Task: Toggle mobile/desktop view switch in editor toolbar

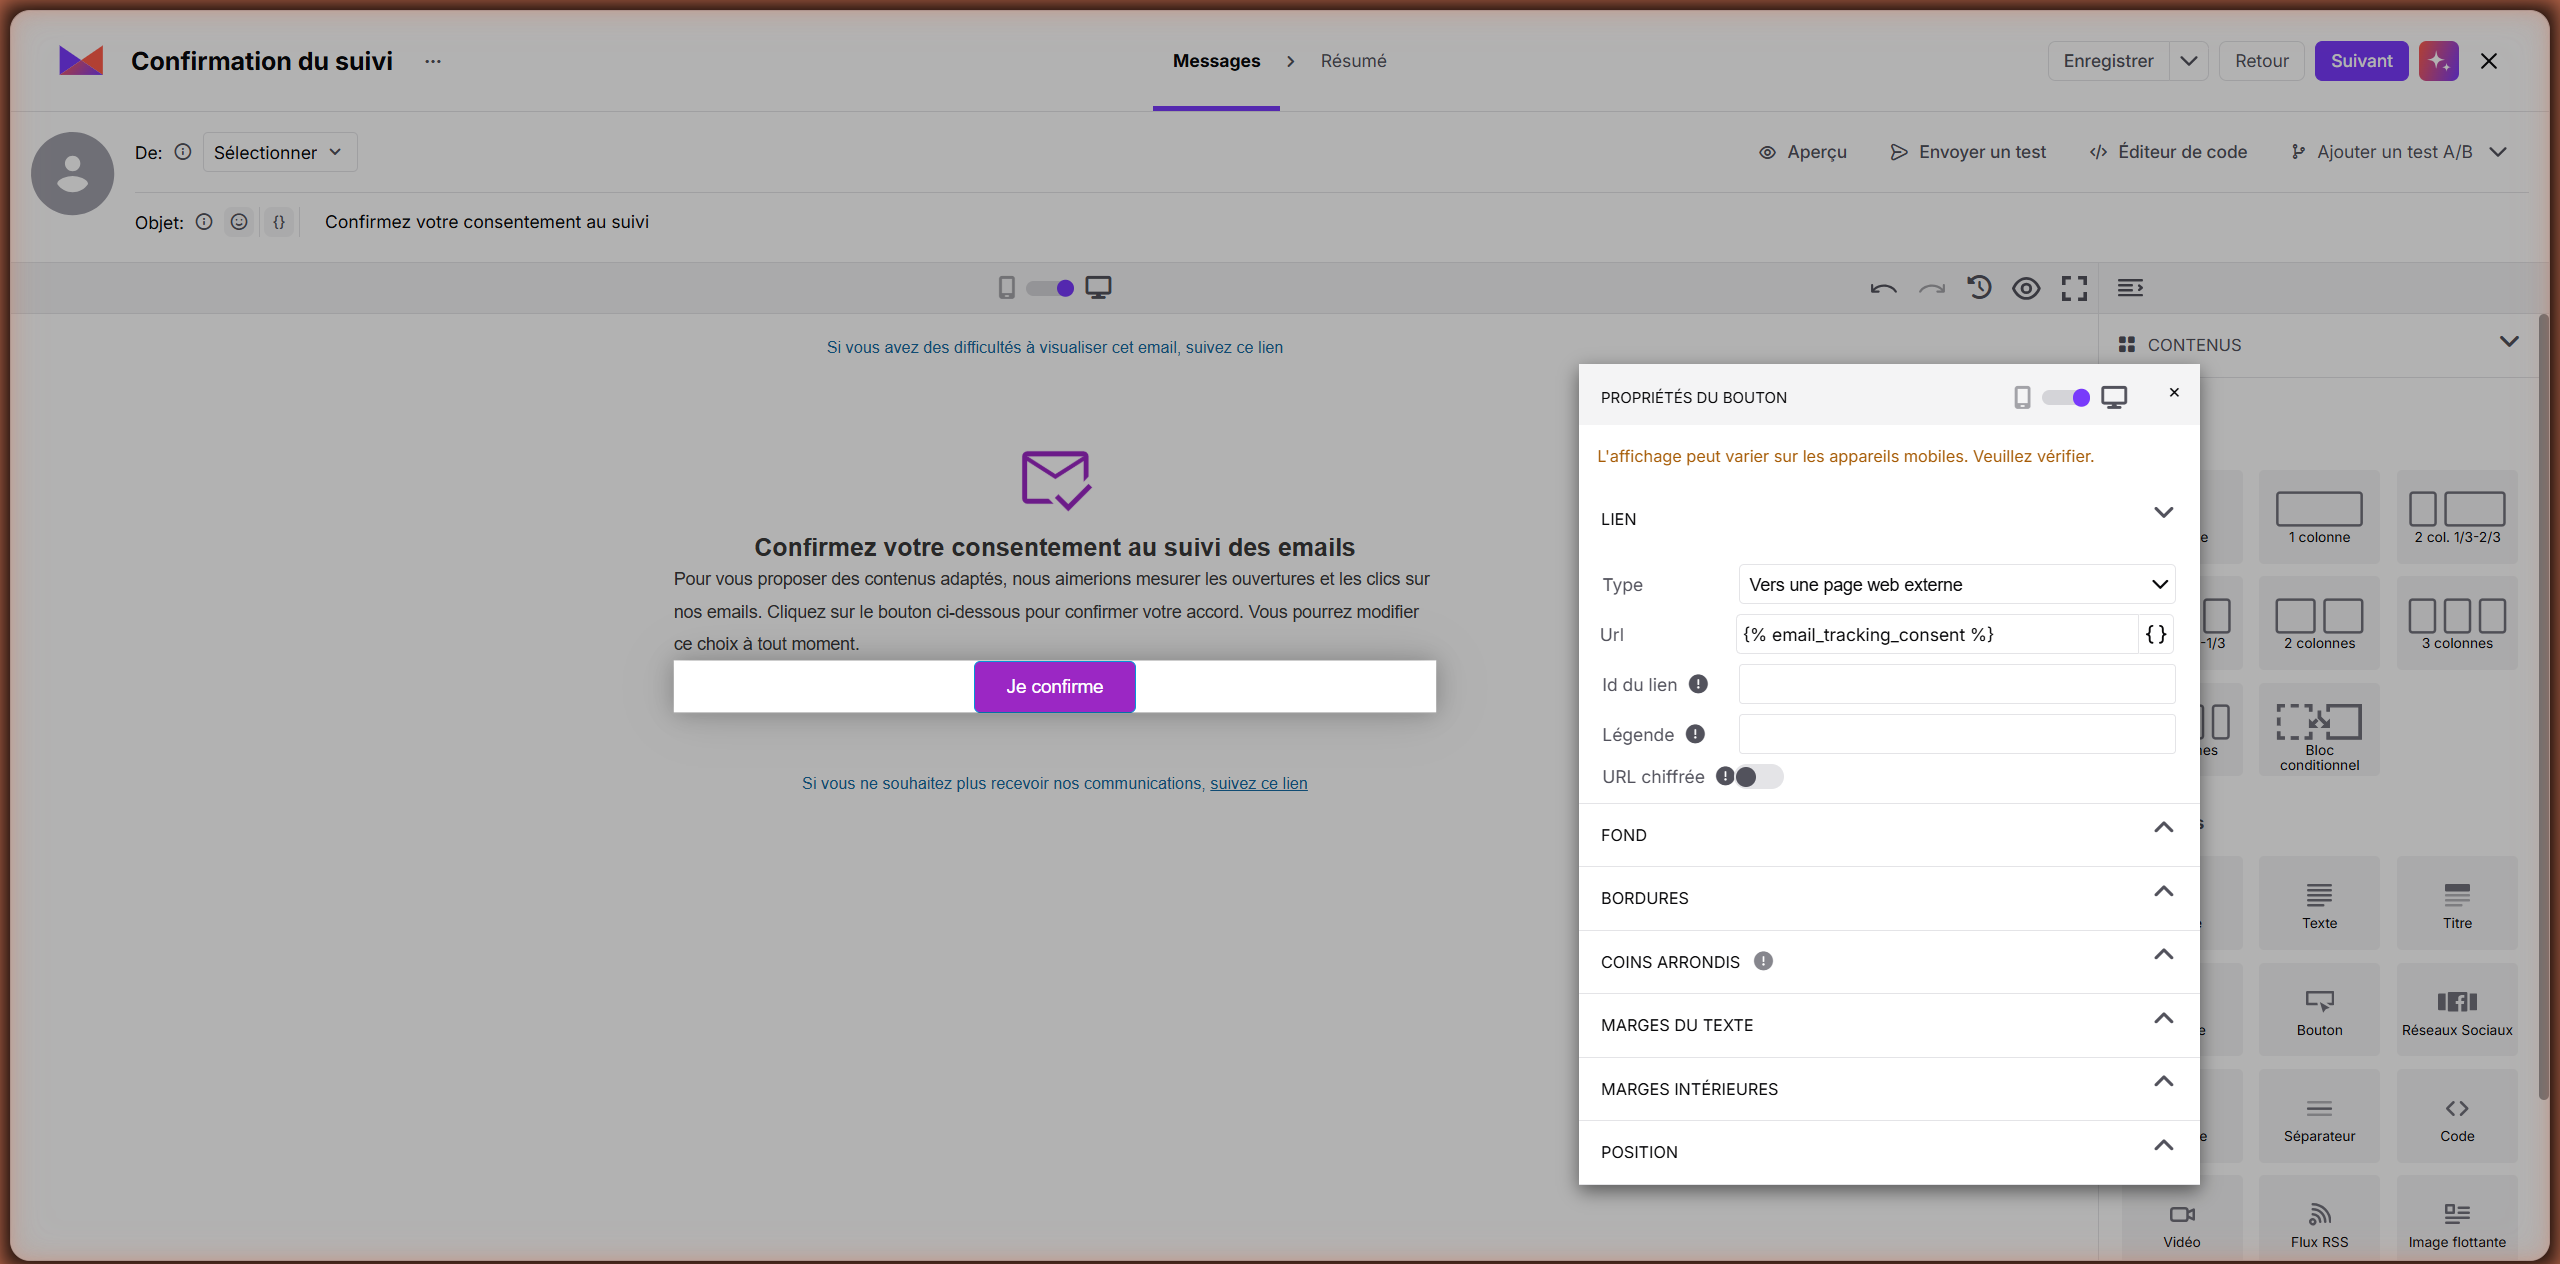Action: 1051,289
